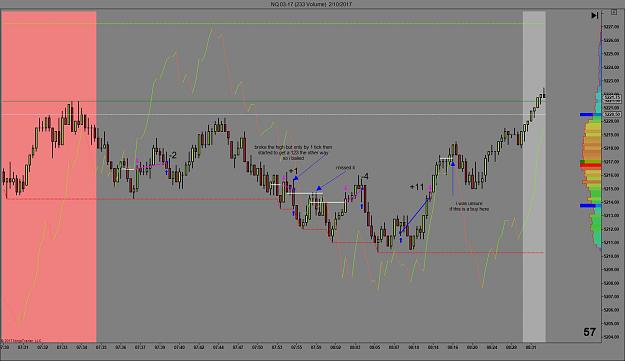Select the 'broke the high' annotation text
The width and height of the screenshot is (625, 361).
293,153
